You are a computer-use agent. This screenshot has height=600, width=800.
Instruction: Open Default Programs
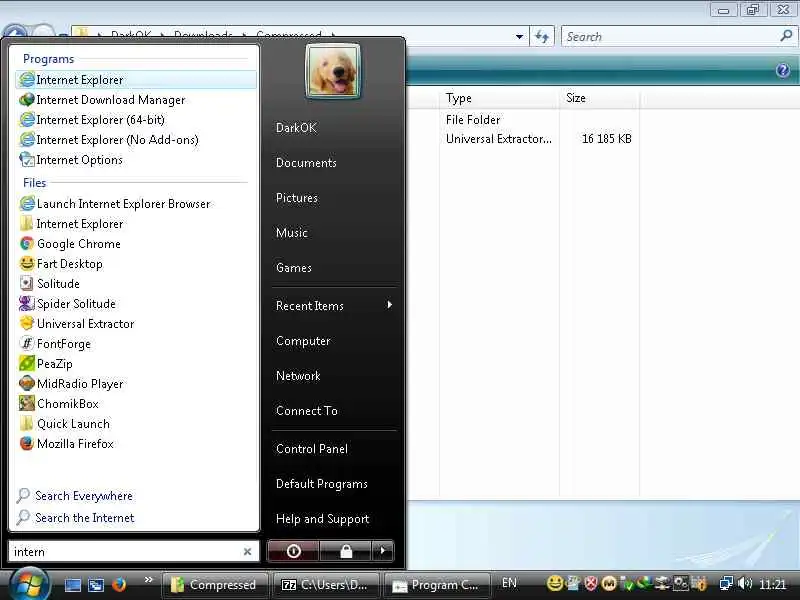tap(322, 484)
